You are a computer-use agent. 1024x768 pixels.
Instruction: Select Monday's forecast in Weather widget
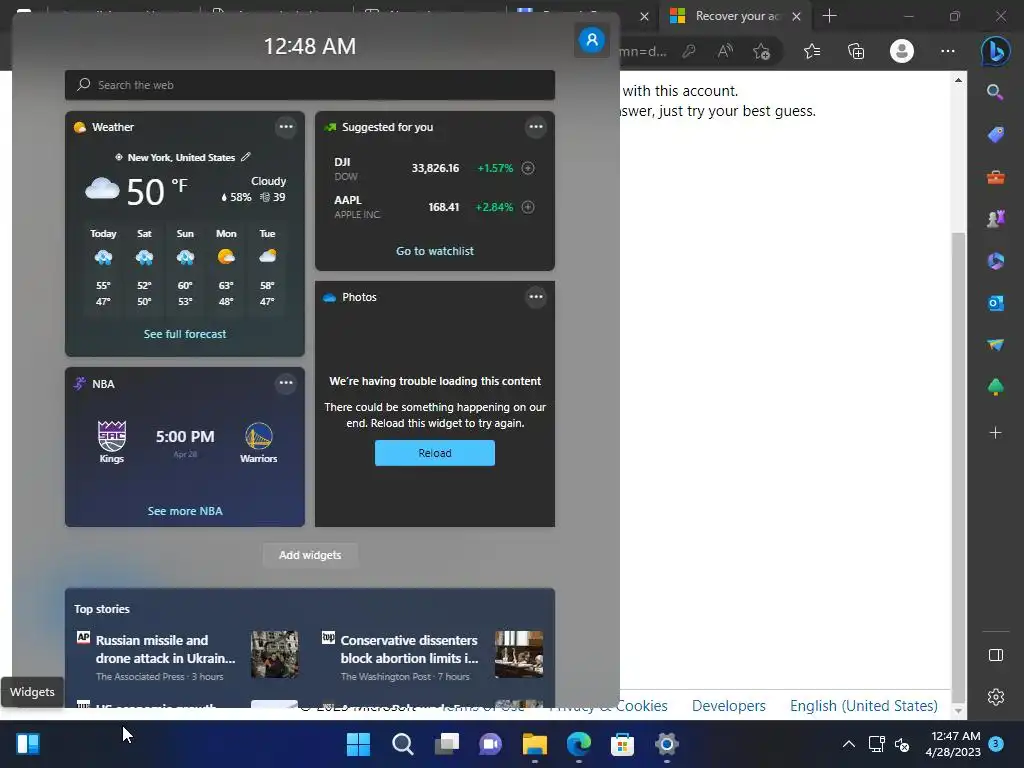tap(226, 270)
